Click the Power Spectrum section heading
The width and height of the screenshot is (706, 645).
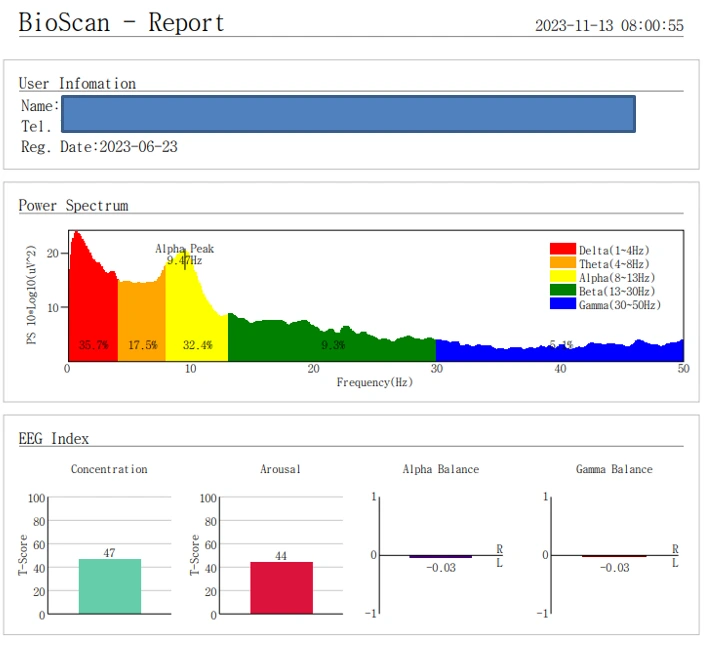click(x=73, y=205)
